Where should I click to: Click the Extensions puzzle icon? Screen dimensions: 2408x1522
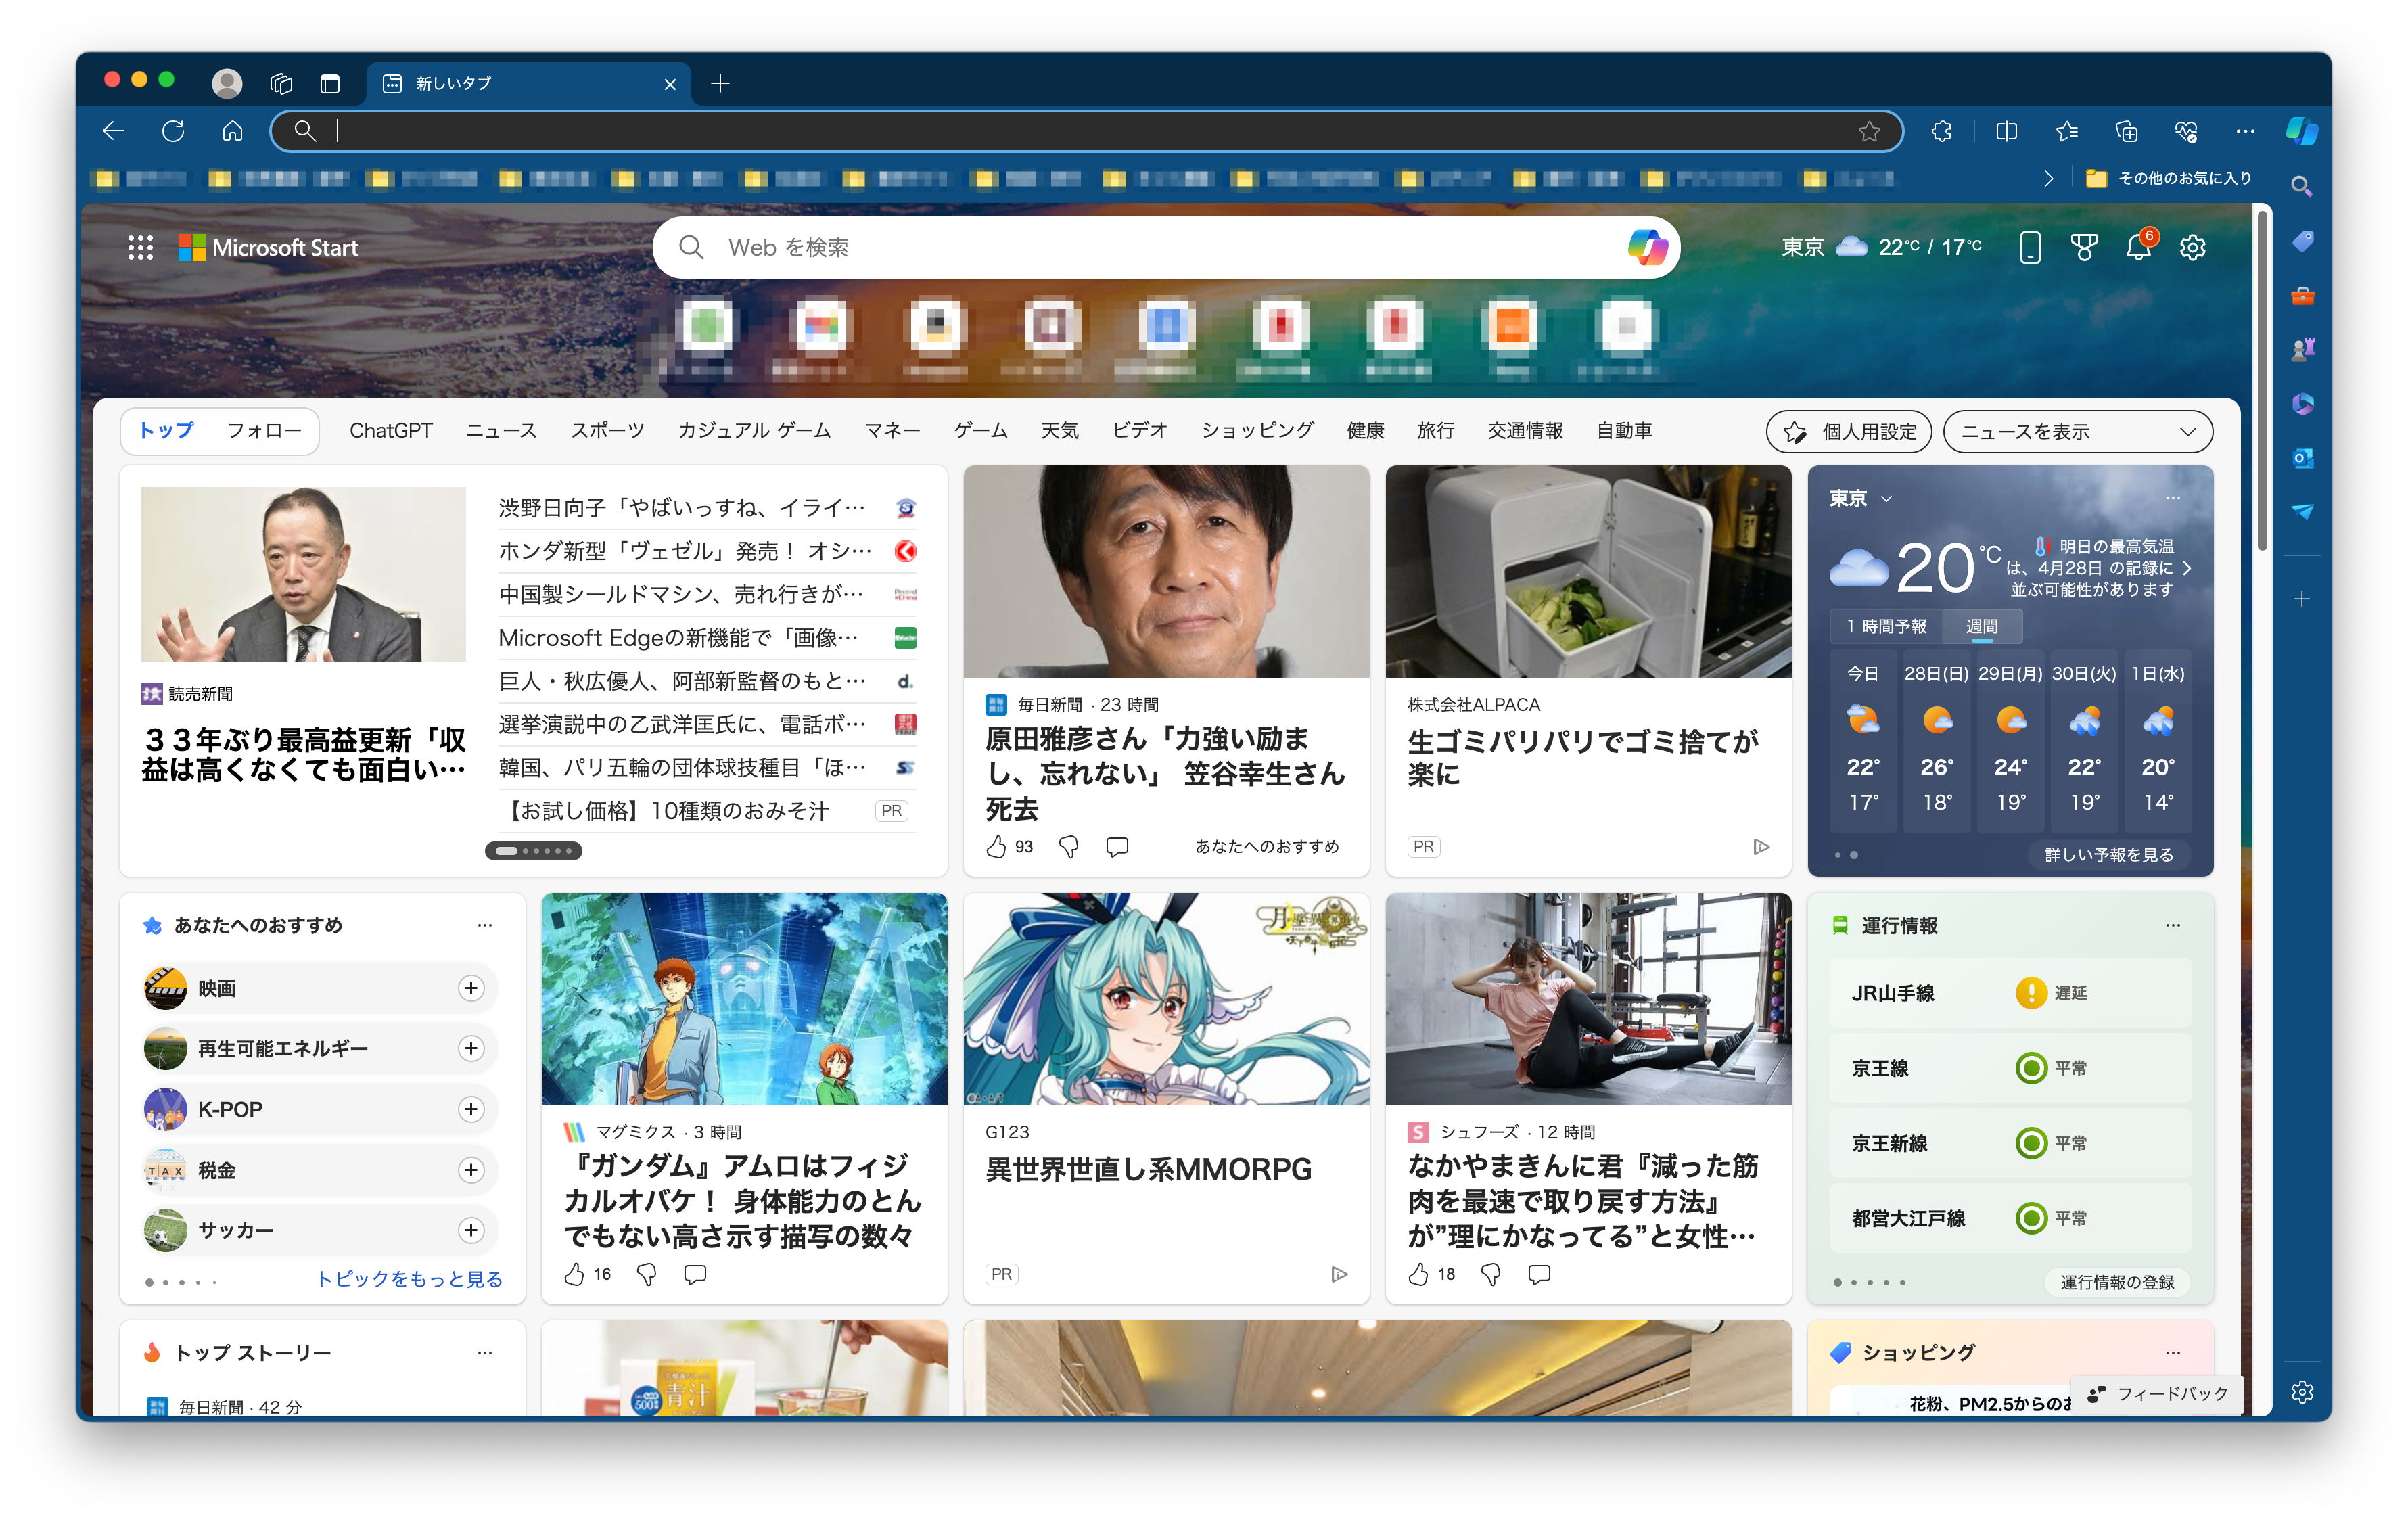pos(1941,131)
